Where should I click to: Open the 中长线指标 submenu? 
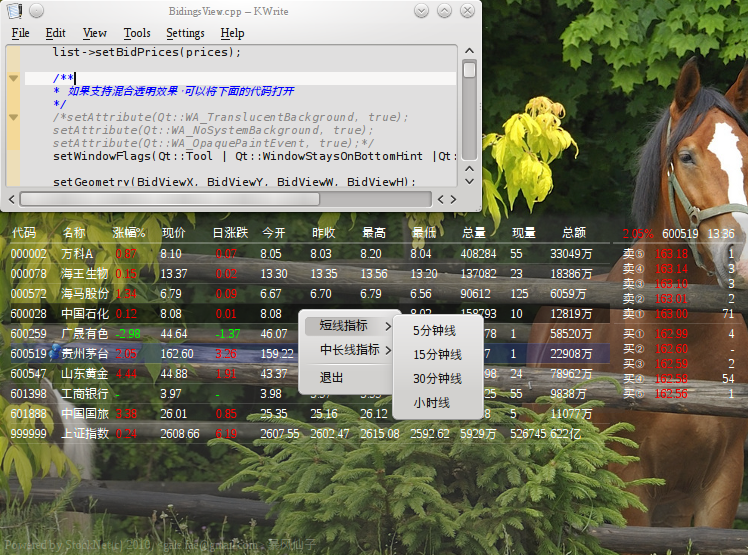[349, 350]
